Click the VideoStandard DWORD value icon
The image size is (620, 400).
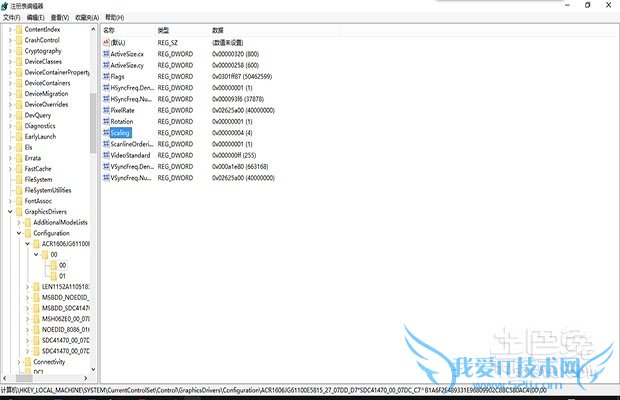pyautogui.click(x=106, y=155)
